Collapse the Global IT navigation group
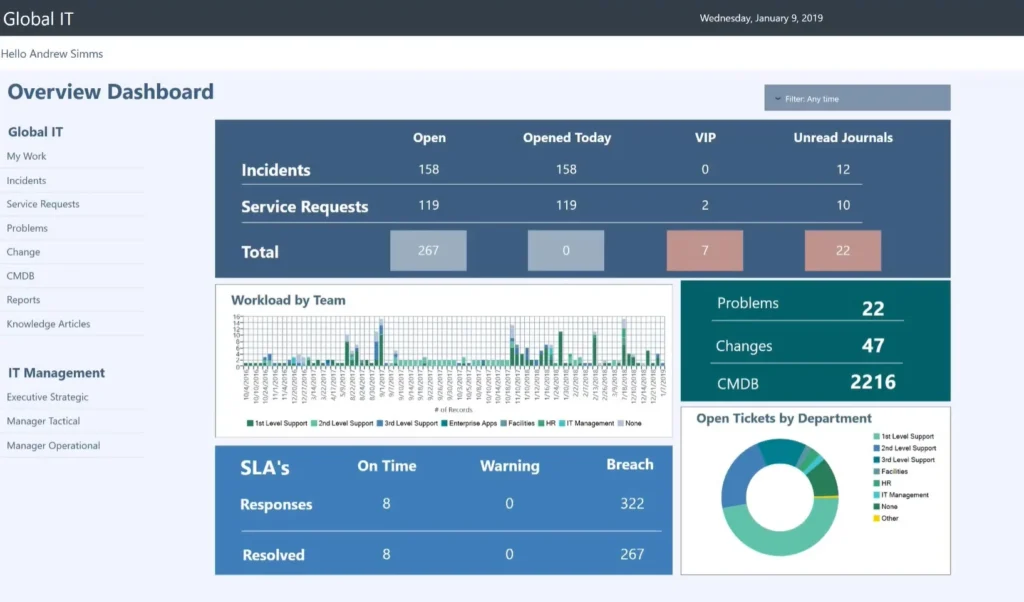The image size is (1024, 602). pyautogui.click(x=35, y=131)
